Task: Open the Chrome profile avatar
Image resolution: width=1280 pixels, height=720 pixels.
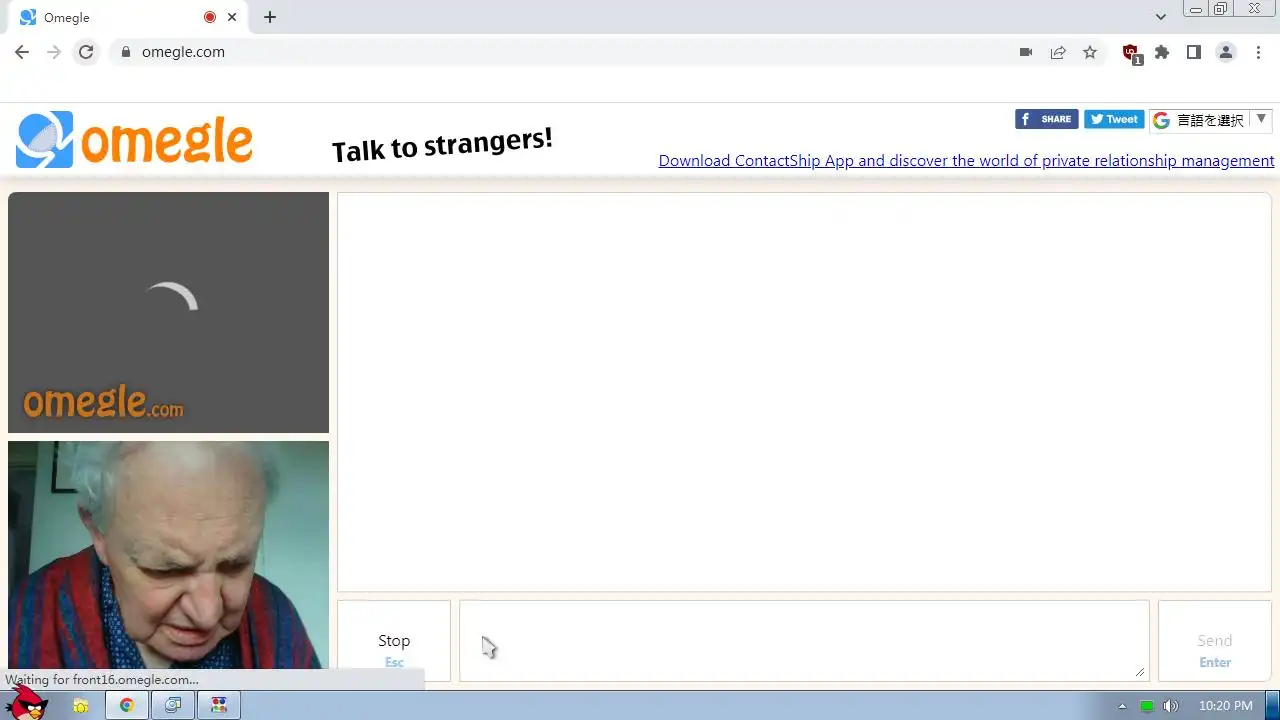Action: point(1226,52)
